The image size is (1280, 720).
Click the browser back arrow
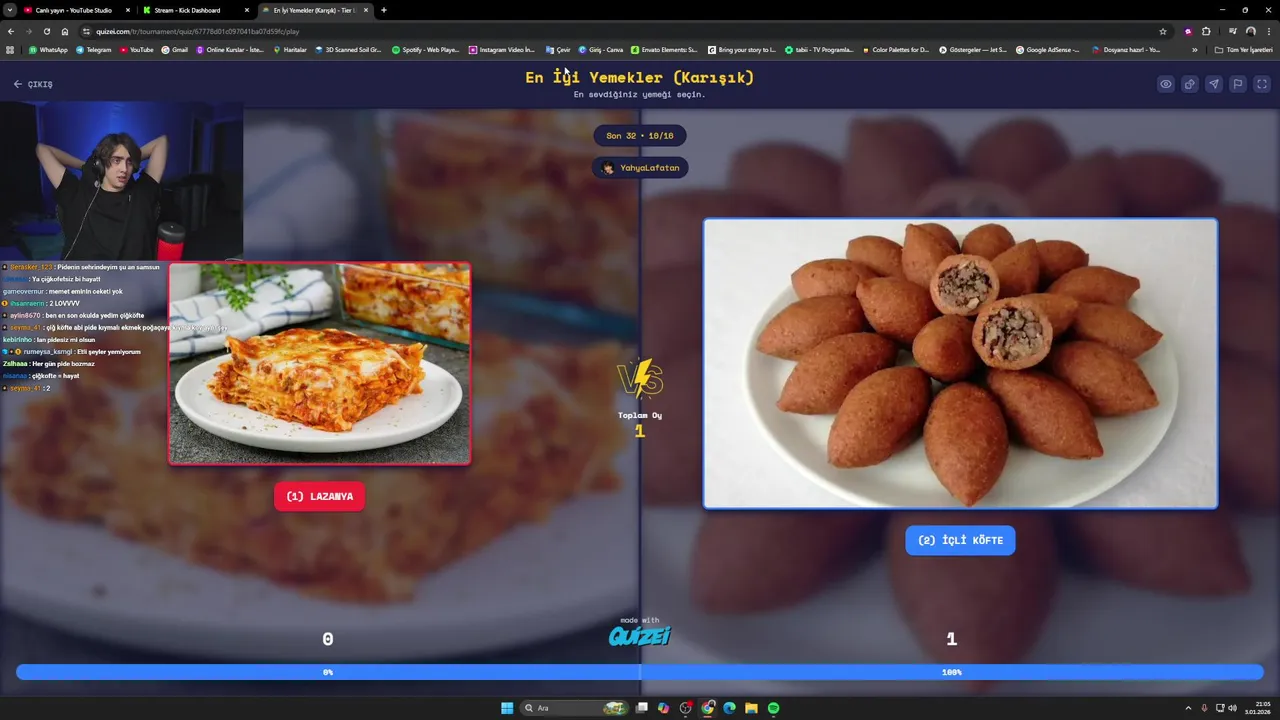[x=11, y=31]
